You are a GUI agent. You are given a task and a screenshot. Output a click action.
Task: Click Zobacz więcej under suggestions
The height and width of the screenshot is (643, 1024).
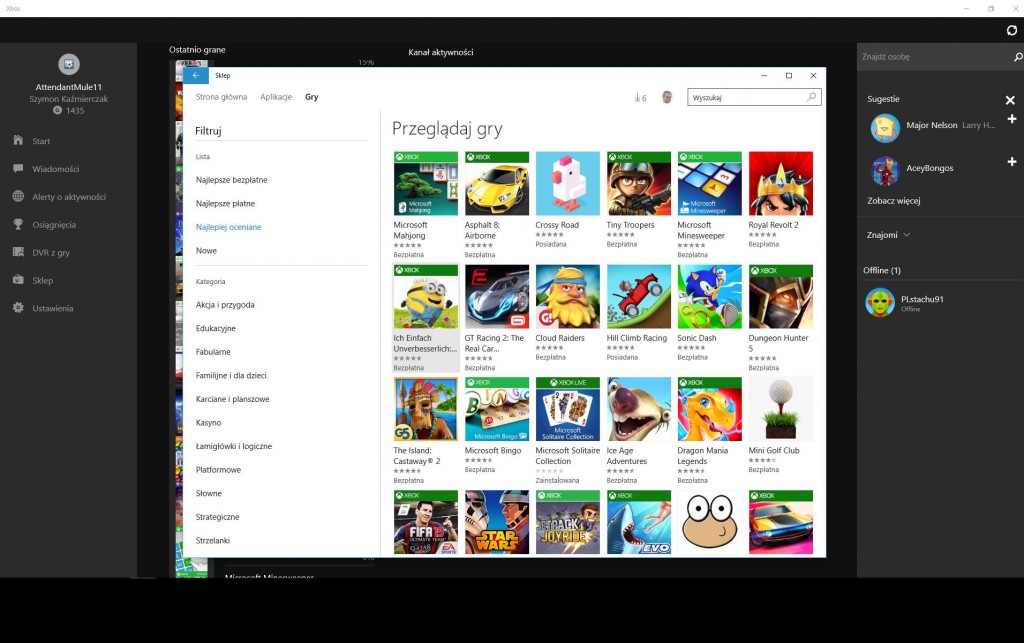tap(894, 200)
